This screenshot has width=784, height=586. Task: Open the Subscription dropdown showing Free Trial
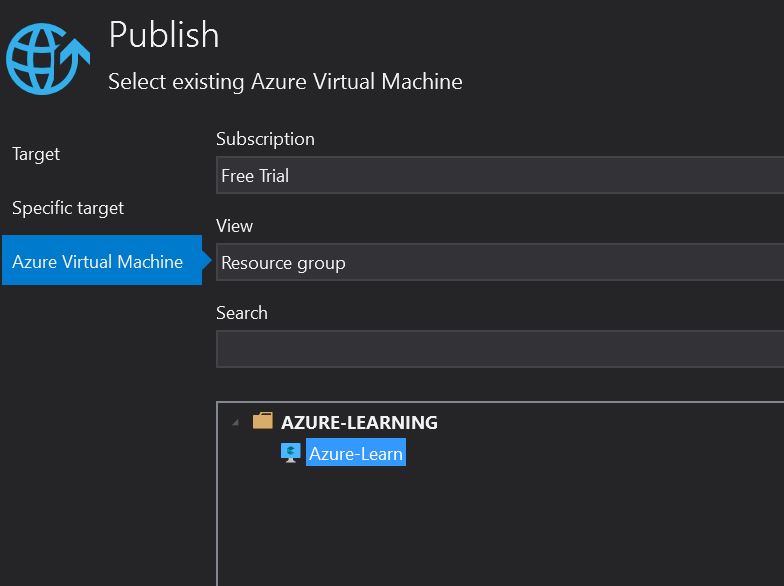500,176
